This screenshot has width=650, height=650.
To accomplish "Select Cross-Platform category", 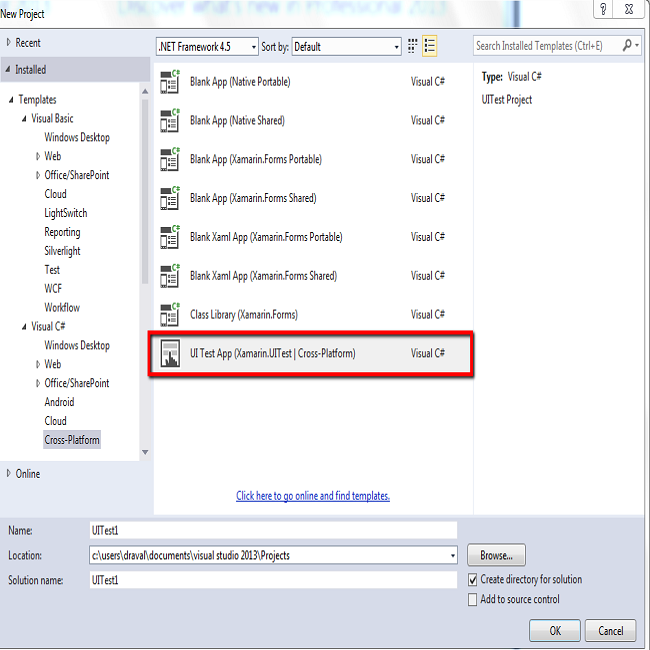I will point(72,440).
